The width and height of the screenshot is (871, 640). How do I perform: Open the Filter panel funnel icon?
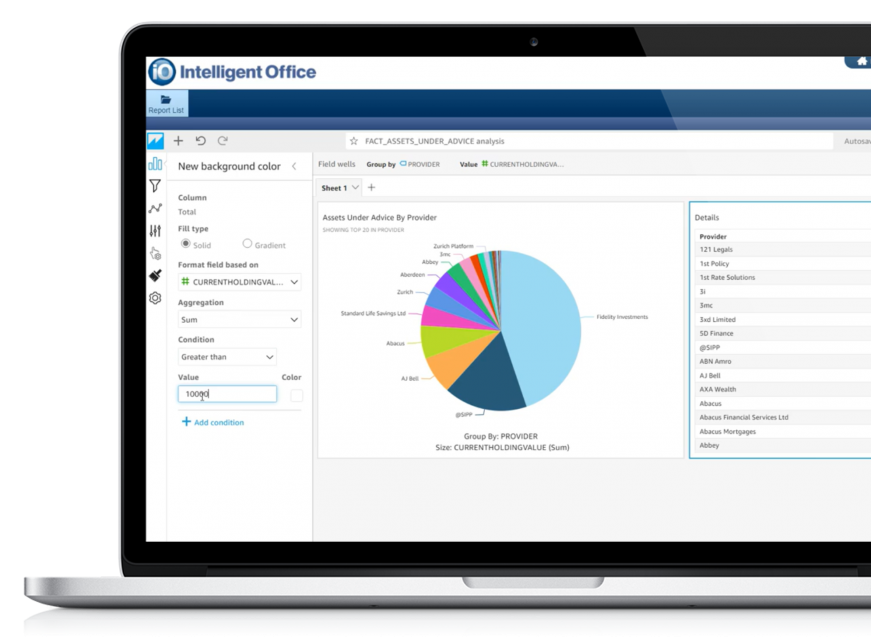155,186
